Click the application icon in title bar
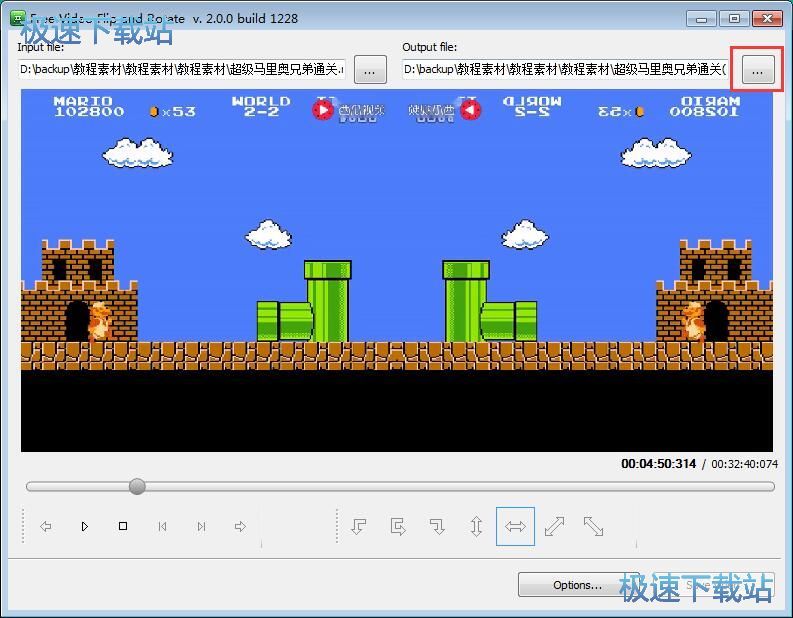The width and height of the screenshot is (793, 618). [18, 19]
